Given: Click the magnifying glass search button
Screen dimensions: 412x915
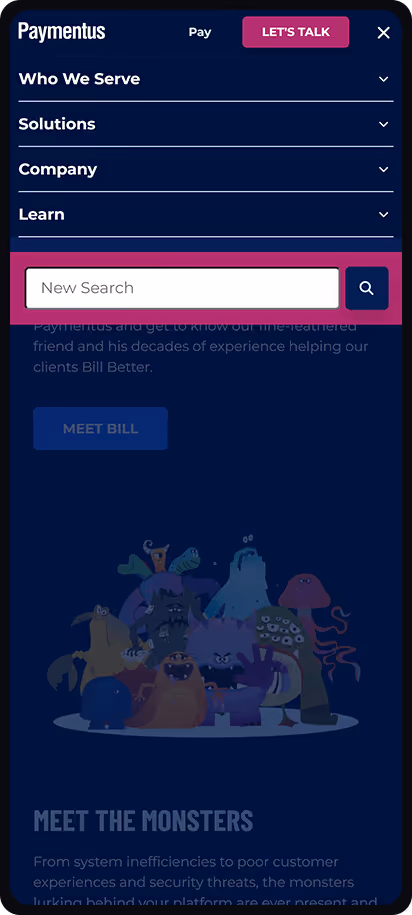Looking at the screenshot, I should [366, 288].
